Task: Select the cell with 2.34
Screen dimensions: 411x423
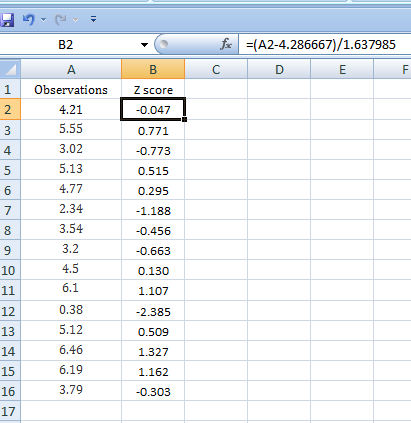Action: pyautogui.click(x=71, y=209)
